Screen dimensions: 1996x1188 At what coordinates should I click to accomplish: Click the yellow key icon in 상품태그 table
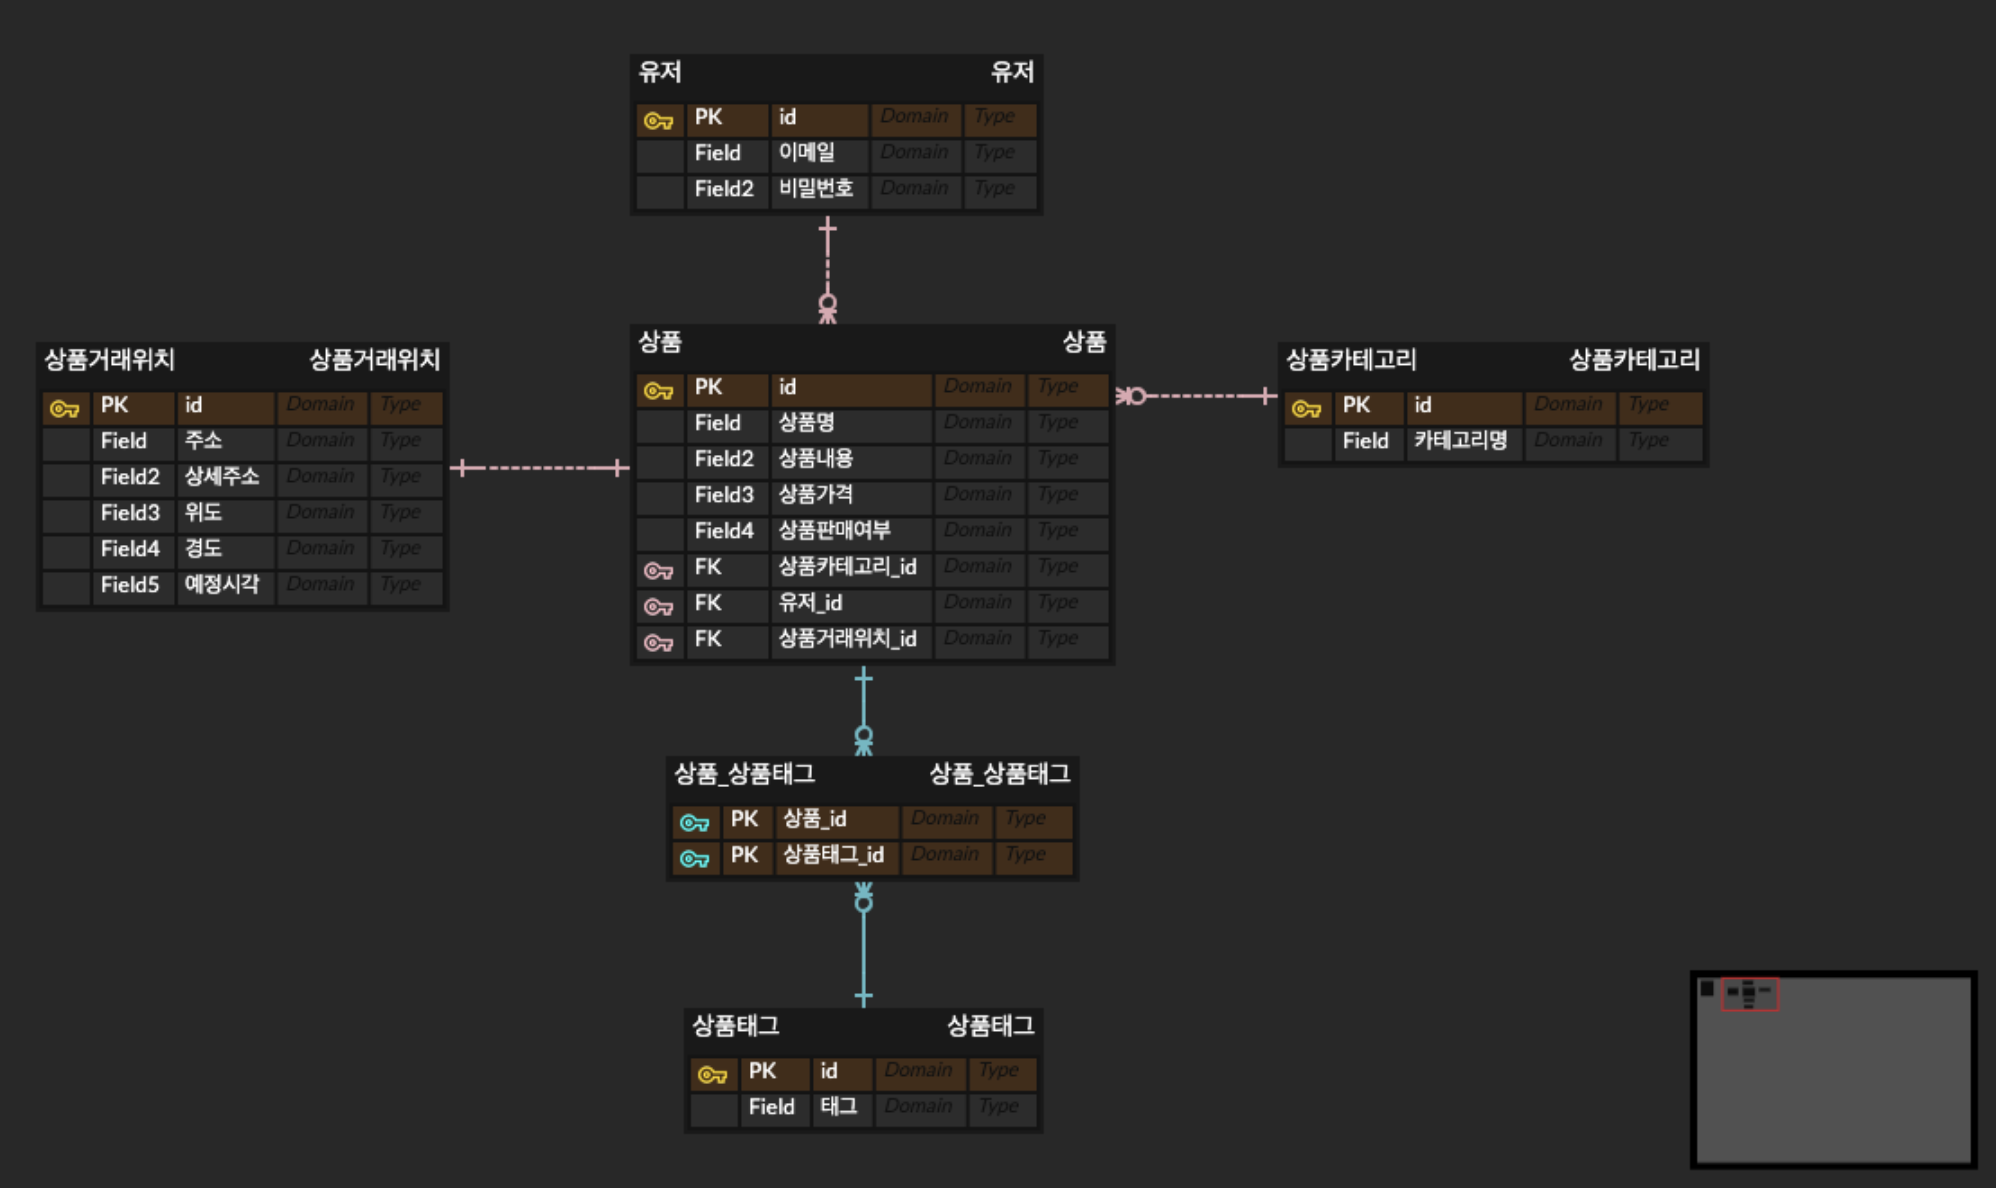tap(712, 1075)
